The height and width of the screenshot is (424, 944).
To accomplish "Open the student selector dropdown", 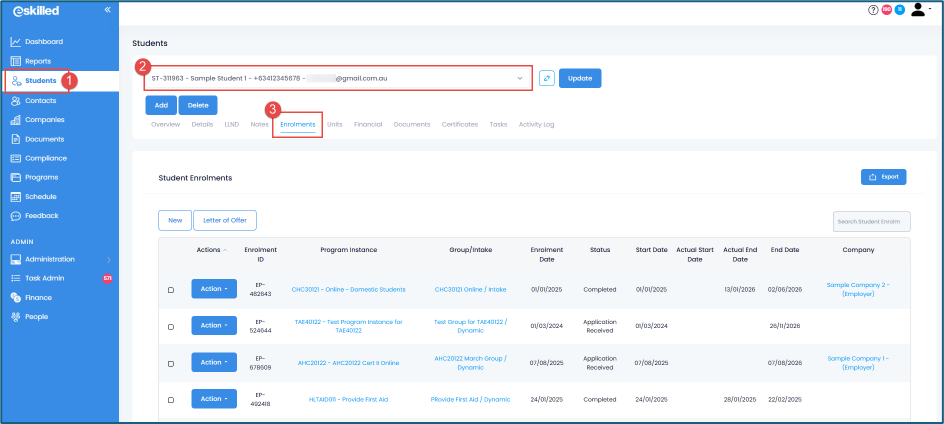I will (x=519, y=78).
